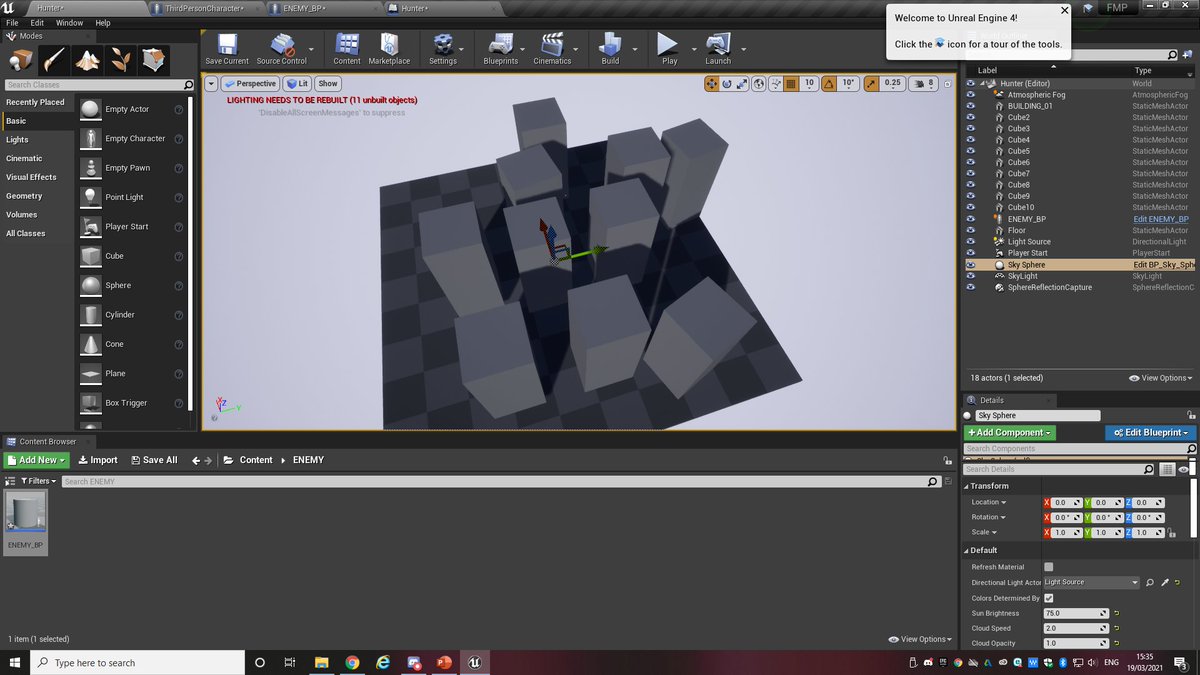
Task: Select the Landscape mode icon
Action: (x=88, y=59)
